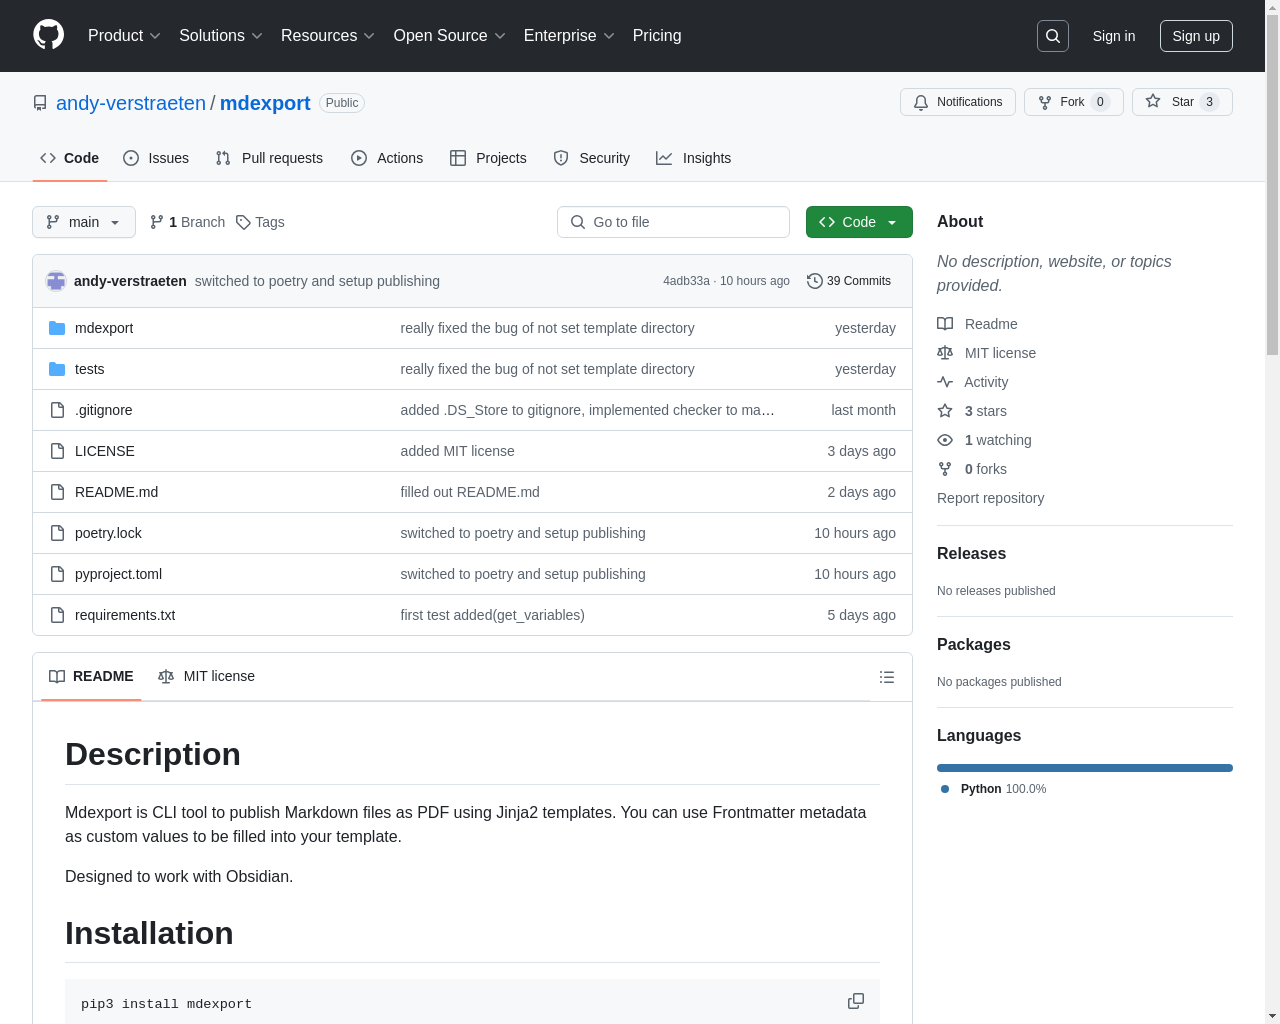This screenshot has width=1280, height=1024.
Task: Open commit hash 4adb33a
Action: [x=686, y=281]
